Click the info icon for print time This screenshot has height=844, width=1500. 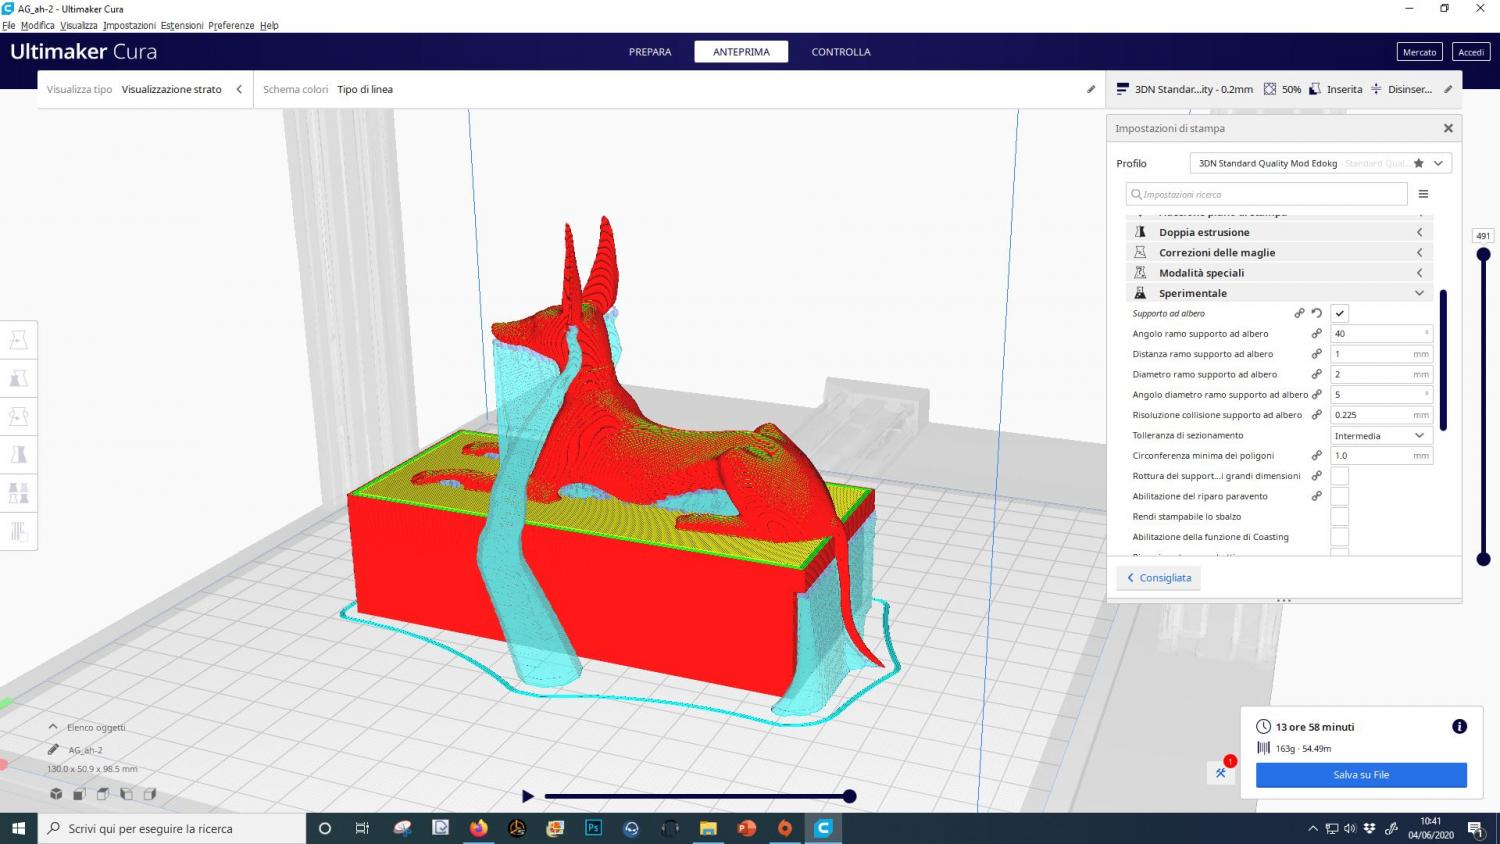point(1459,727)
